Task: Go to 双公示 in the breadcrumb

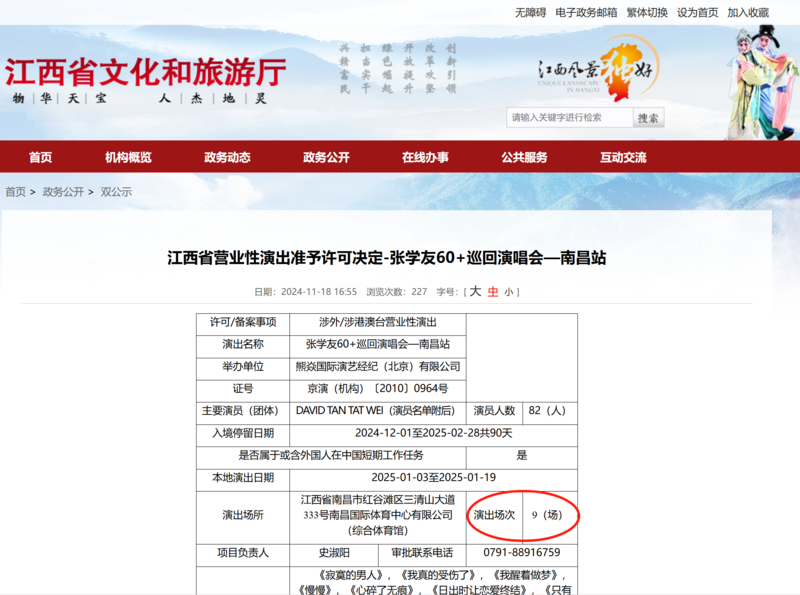Action: coord(116,192)
